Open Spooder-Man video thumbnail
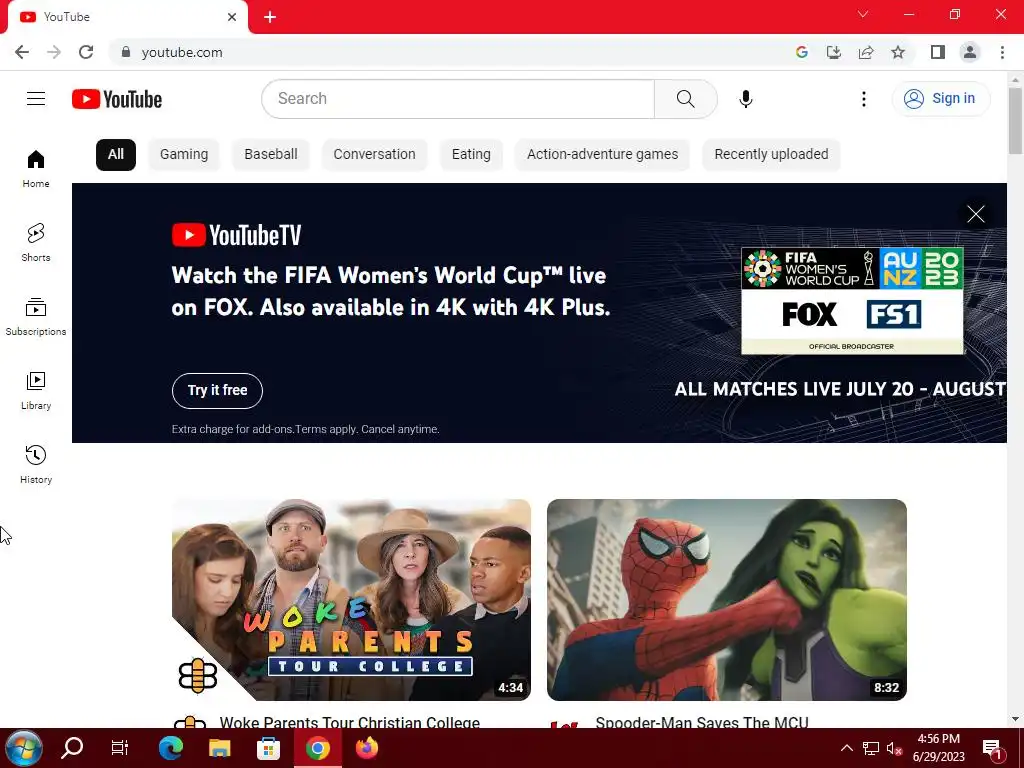Viewport: 1024px width, 768px height. click(x=727, y=600)
